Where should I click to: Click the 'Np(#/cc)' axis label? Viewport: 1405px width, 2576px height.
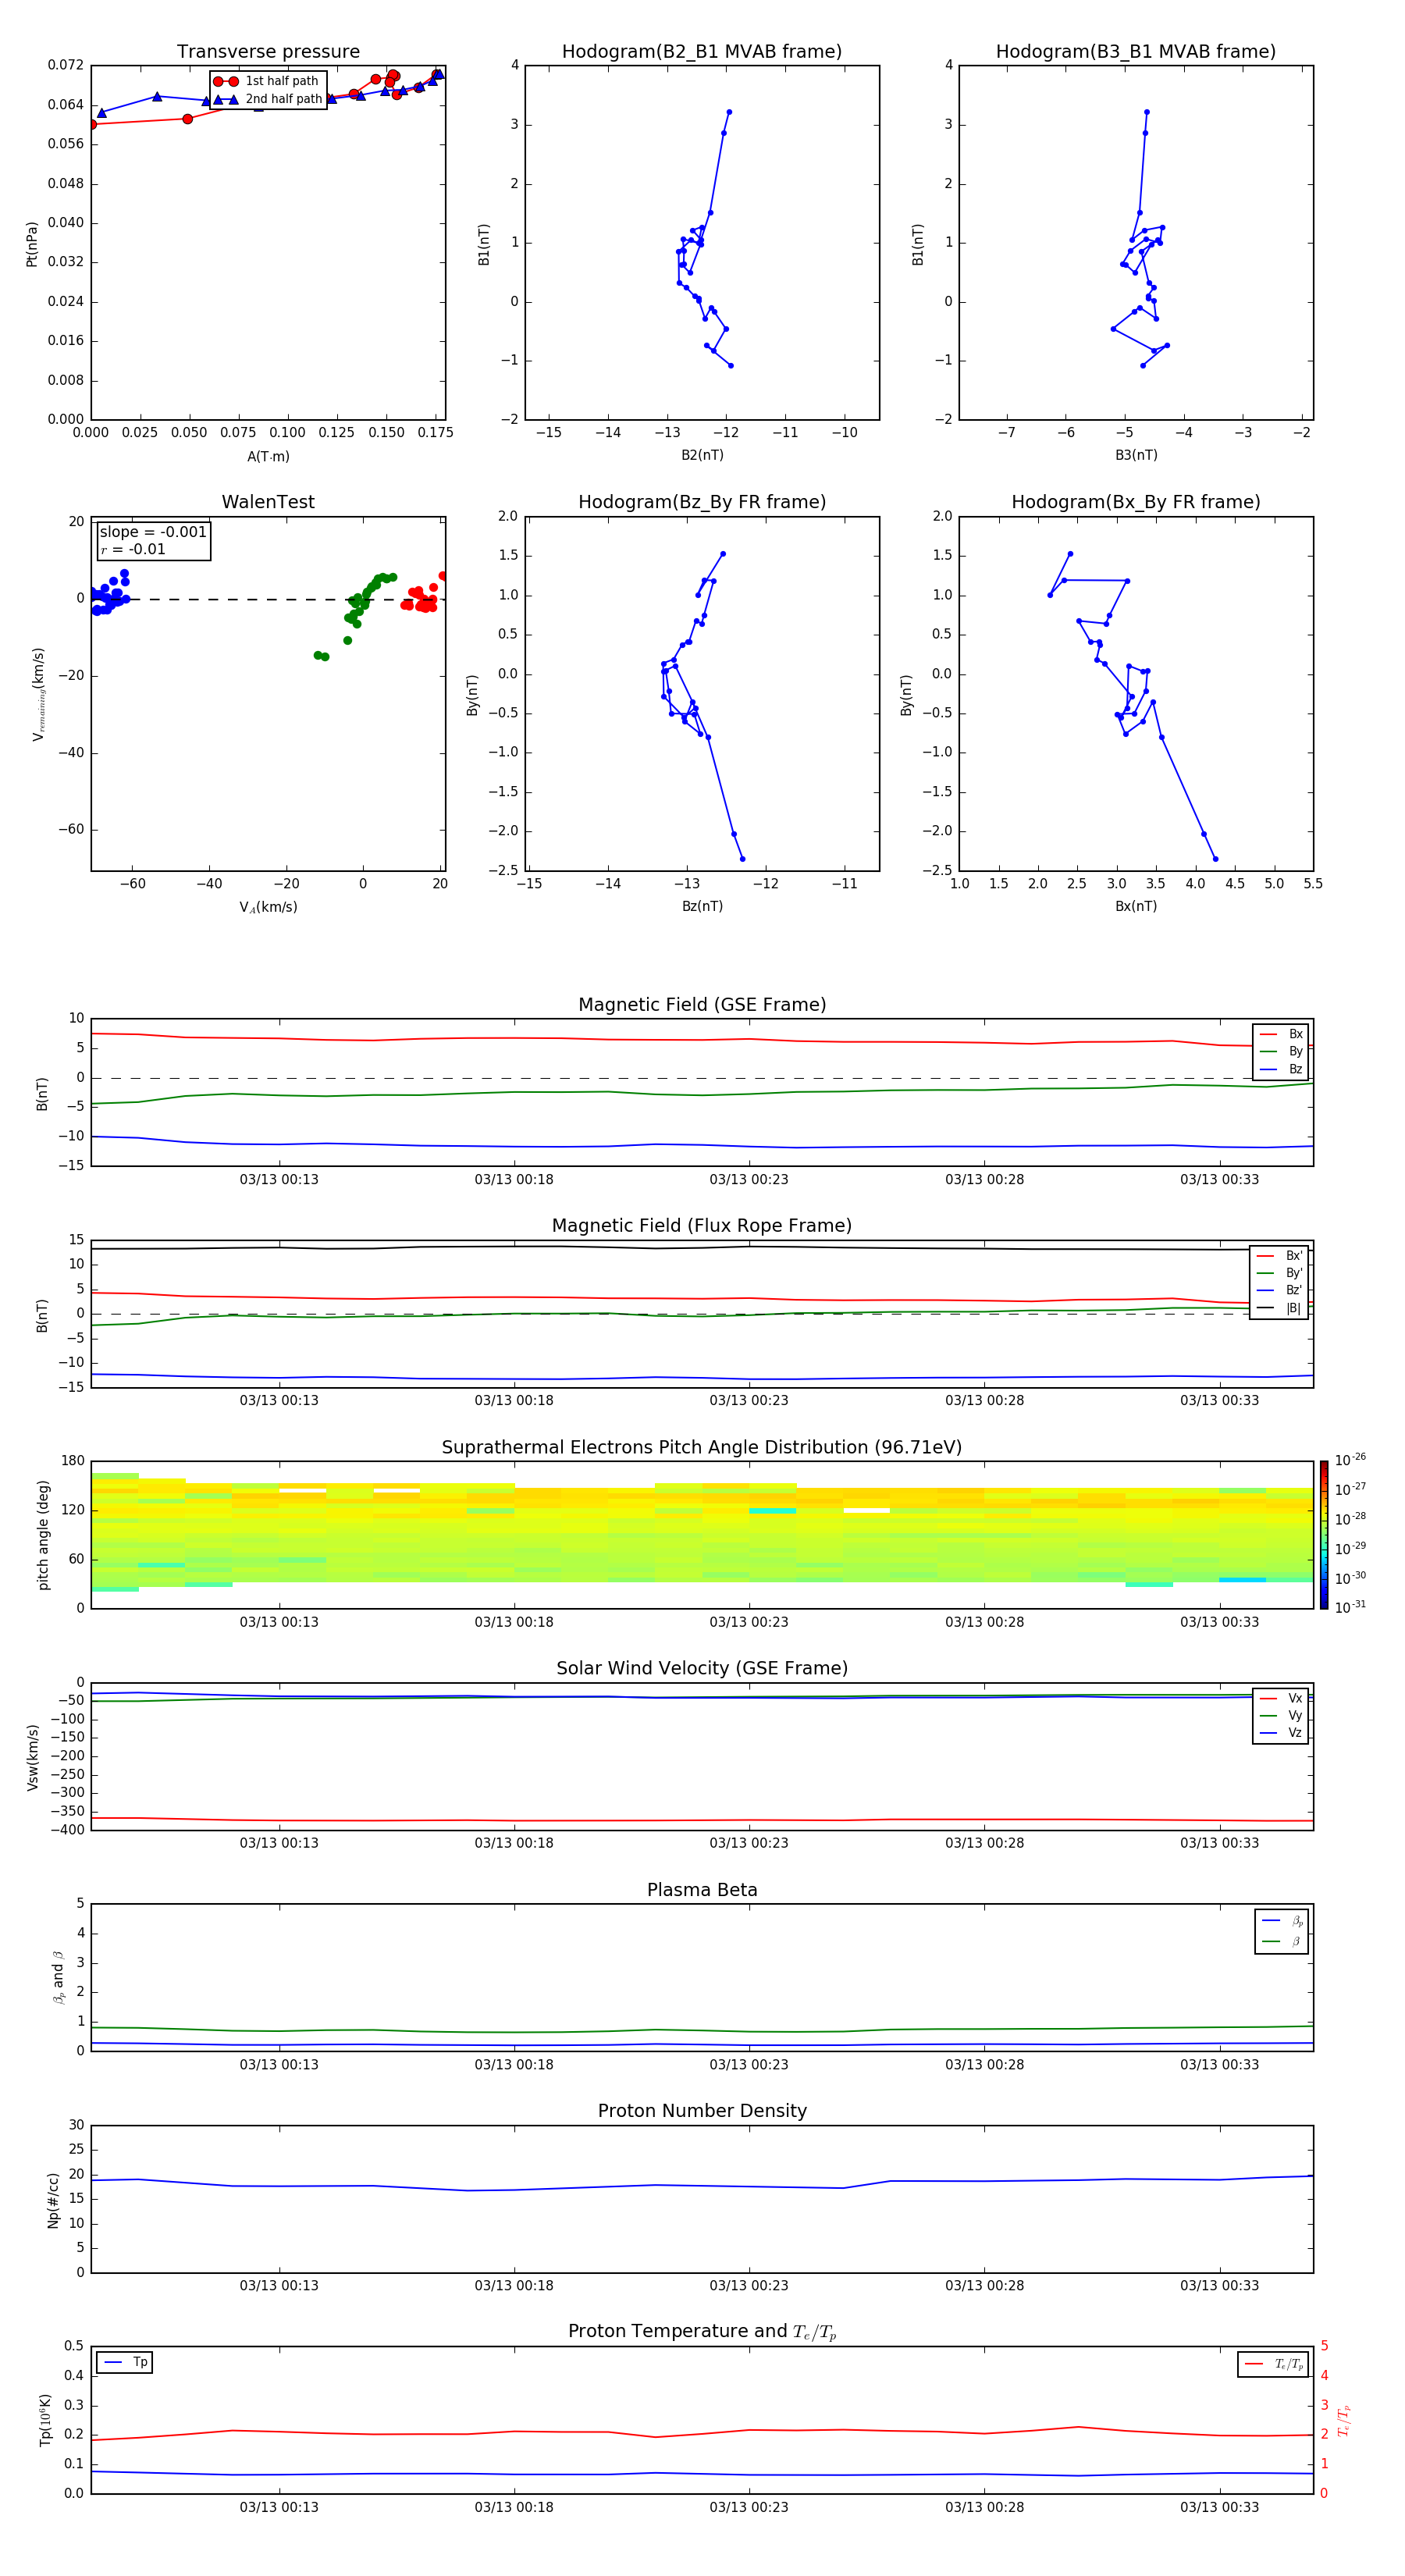coord(52,2200)
